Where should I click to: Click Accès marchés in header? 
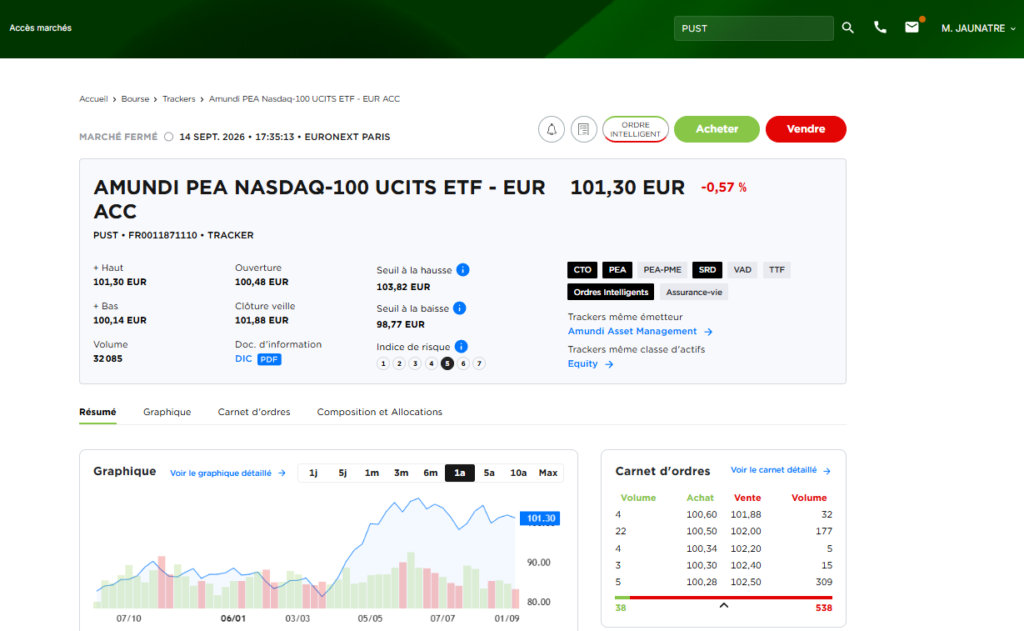tap(40, 28)
